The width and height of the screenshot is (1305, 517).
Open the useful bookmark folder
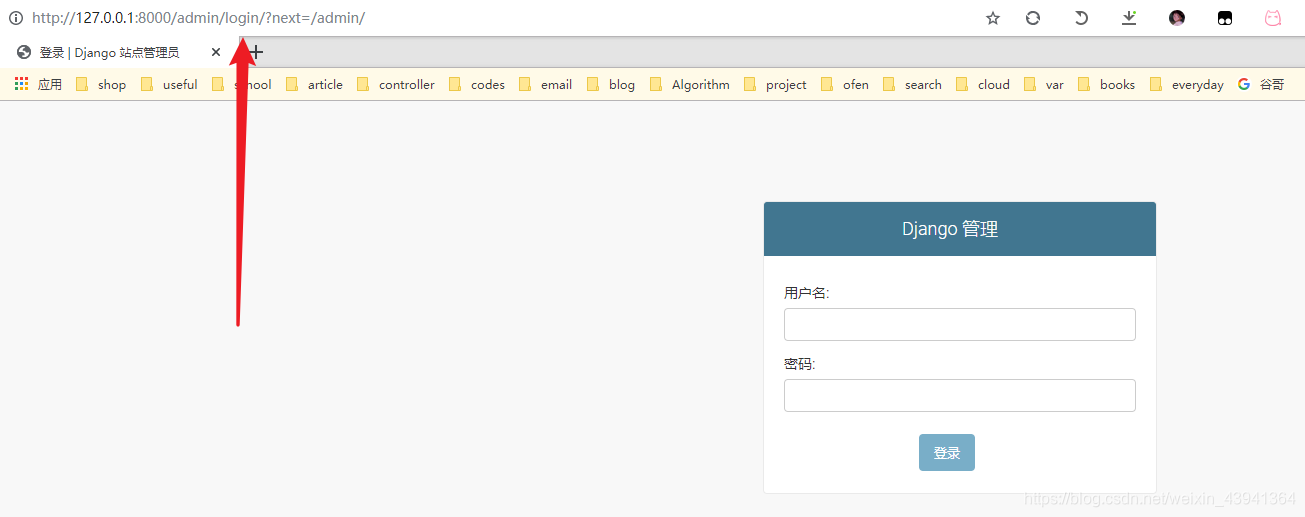pos(169,85)
